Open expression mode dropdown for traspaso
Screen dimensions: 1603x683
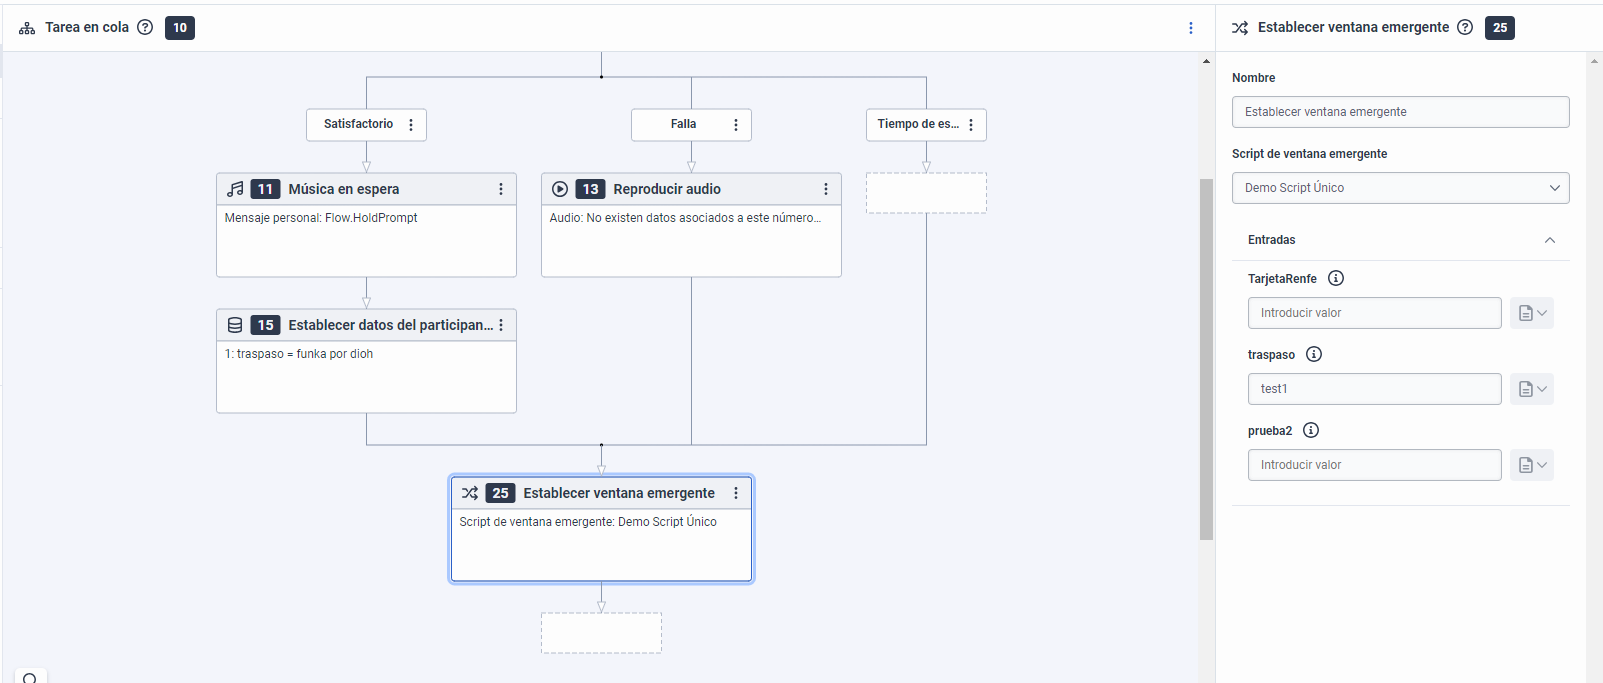(x=1532, y=389)
